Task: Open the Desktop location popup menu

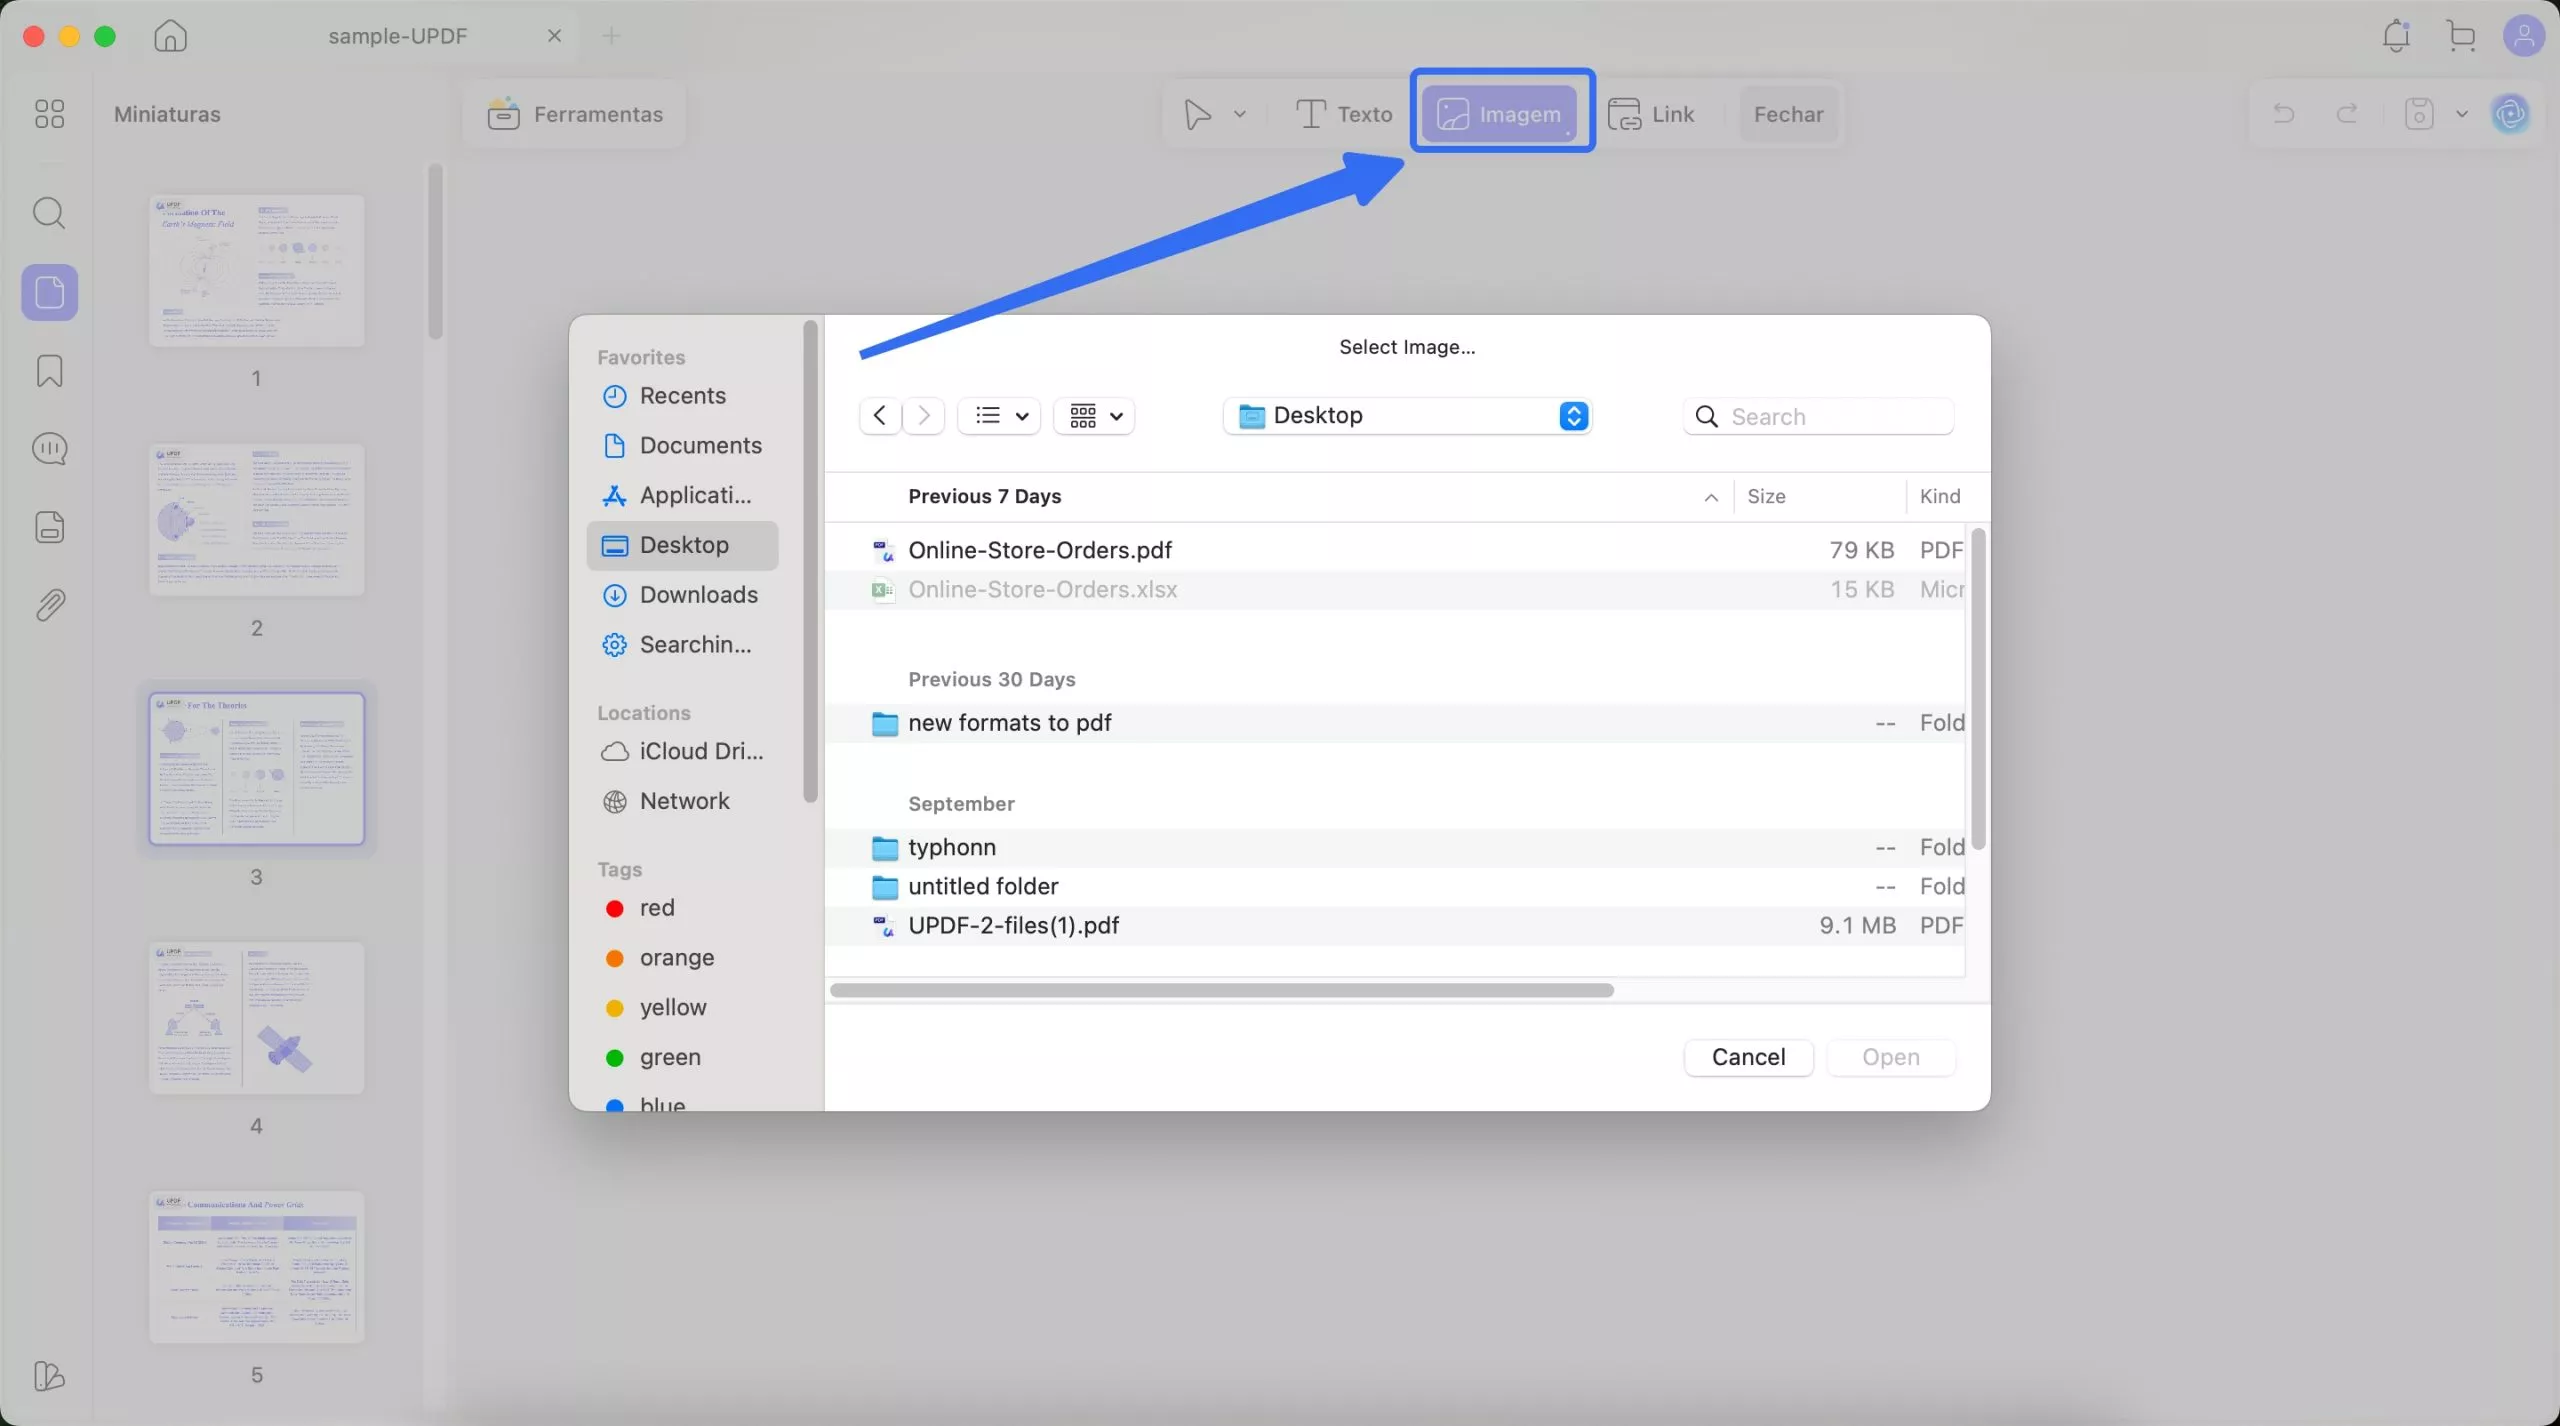Action: (x=1407, y=416)
